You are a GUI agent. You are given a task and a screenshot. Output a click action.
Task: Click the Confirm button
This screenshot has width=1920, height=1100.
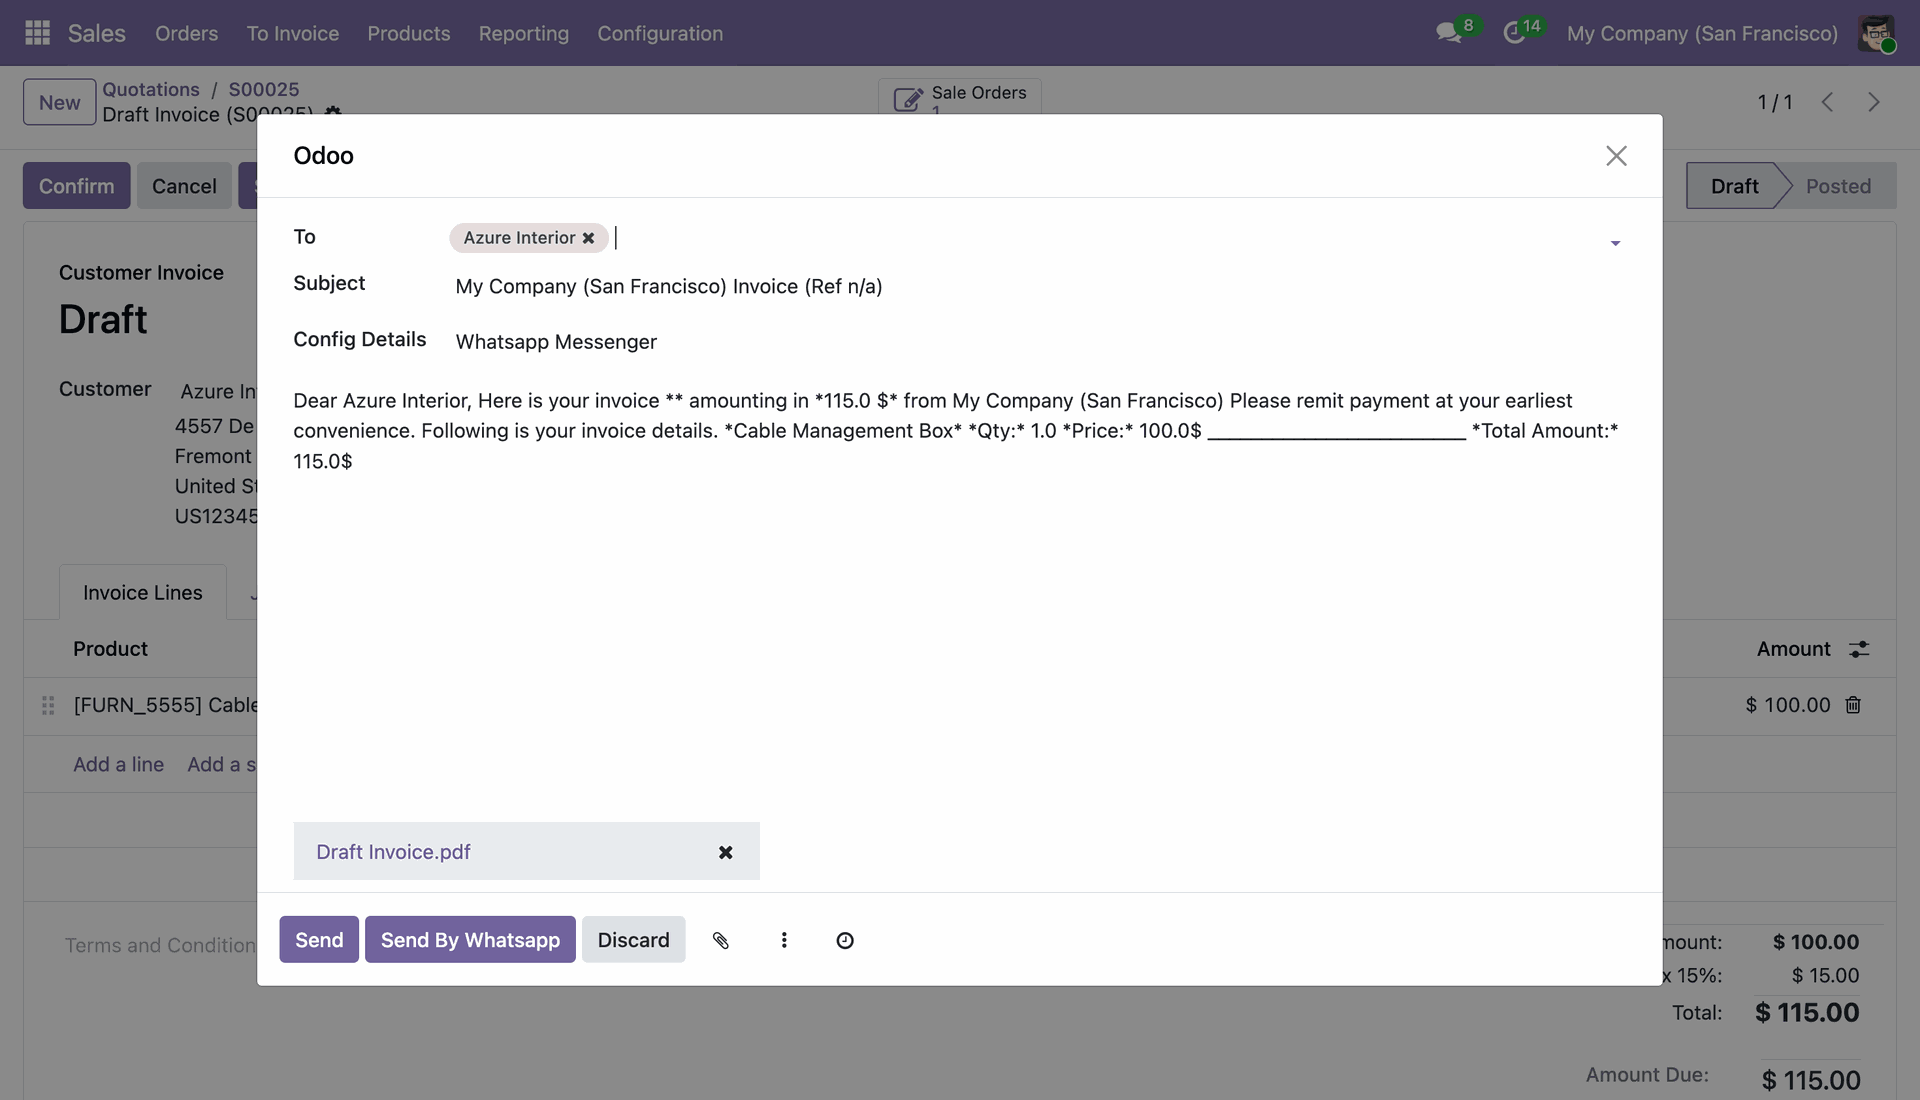77,186
